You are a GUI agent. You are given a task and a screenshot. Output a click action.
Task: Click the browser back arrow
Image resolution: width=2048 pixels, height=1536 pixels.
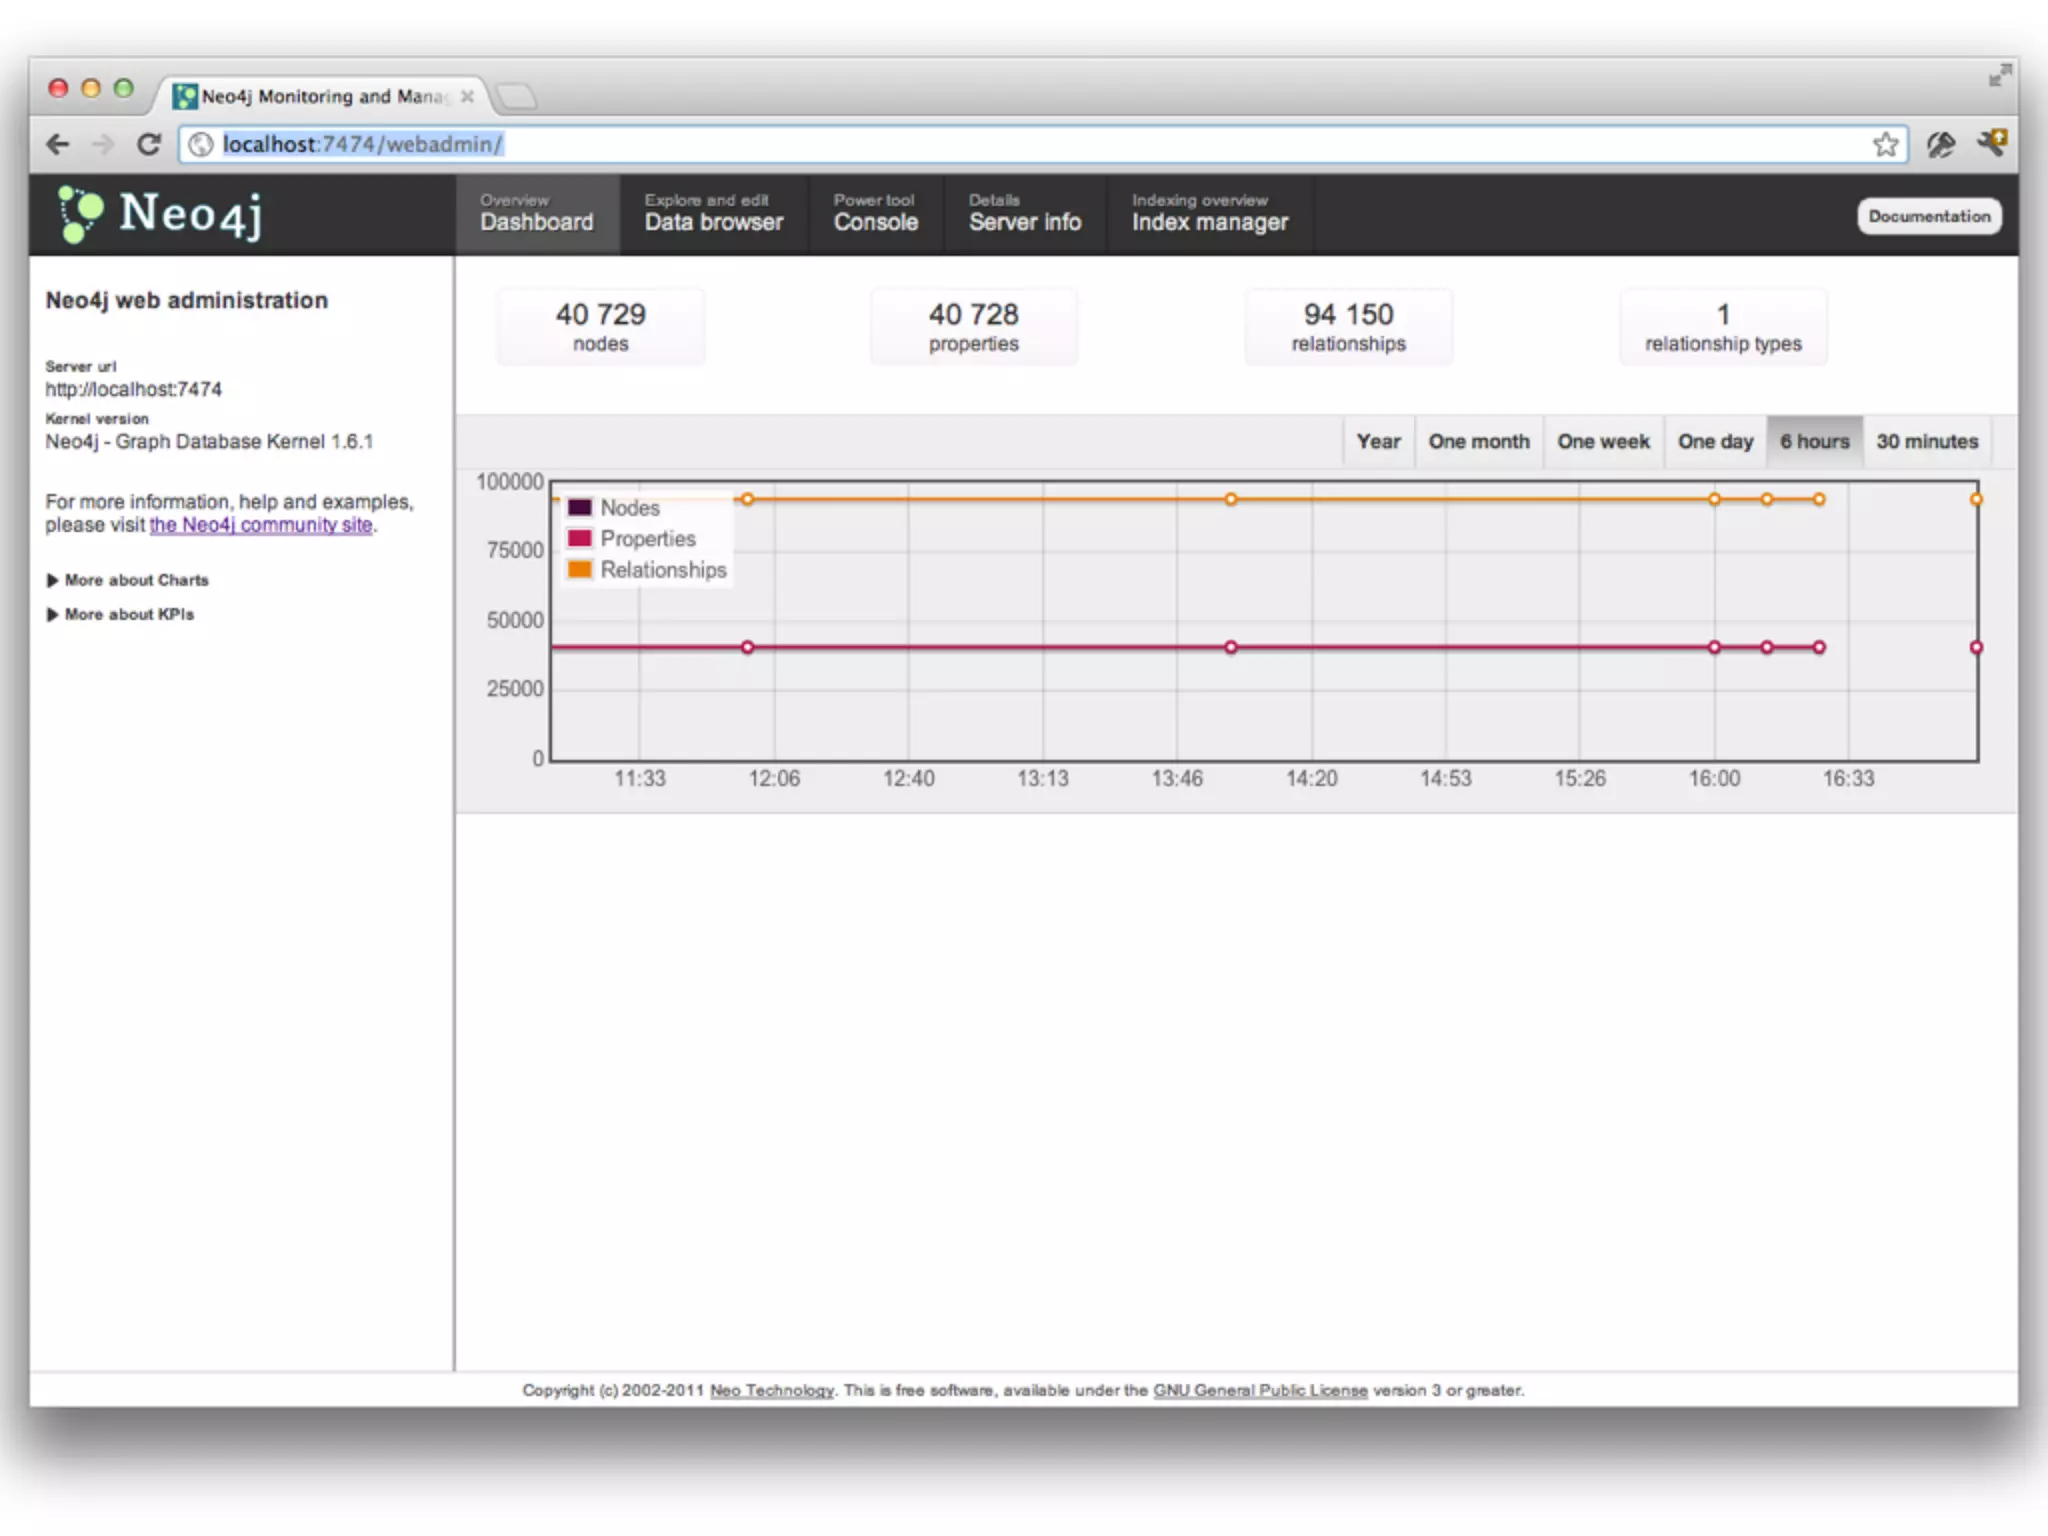point(58,144)
